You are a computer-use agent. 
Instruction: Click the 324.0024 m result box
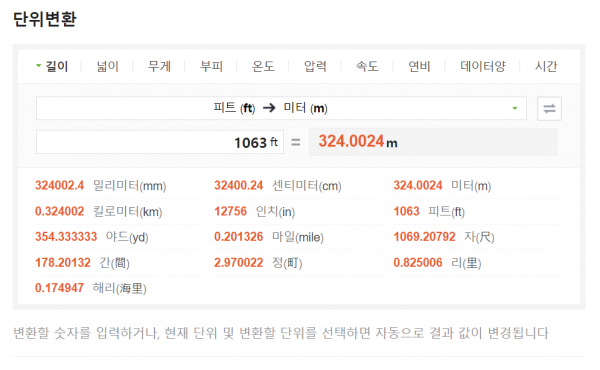[433, 142]
